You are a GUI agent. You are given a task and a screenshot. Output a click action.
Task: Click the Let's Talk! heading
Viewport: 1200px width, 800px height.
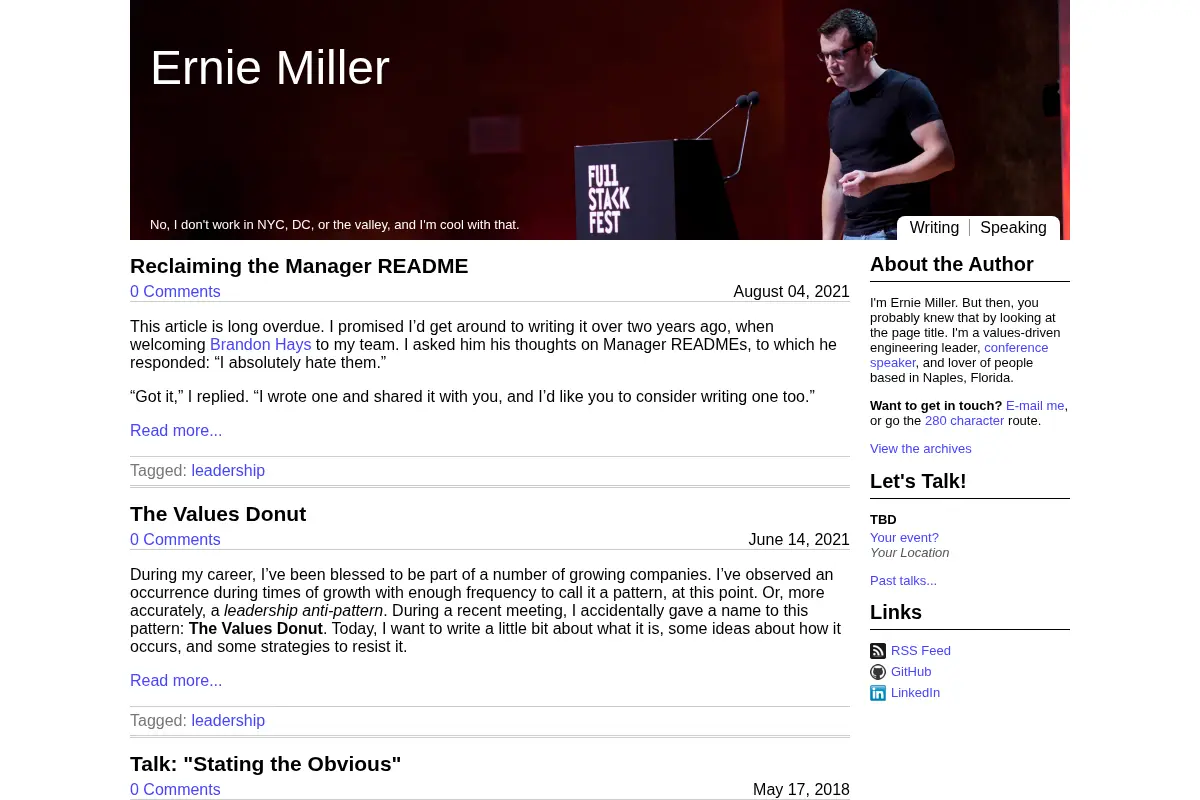tap(918, 482)
